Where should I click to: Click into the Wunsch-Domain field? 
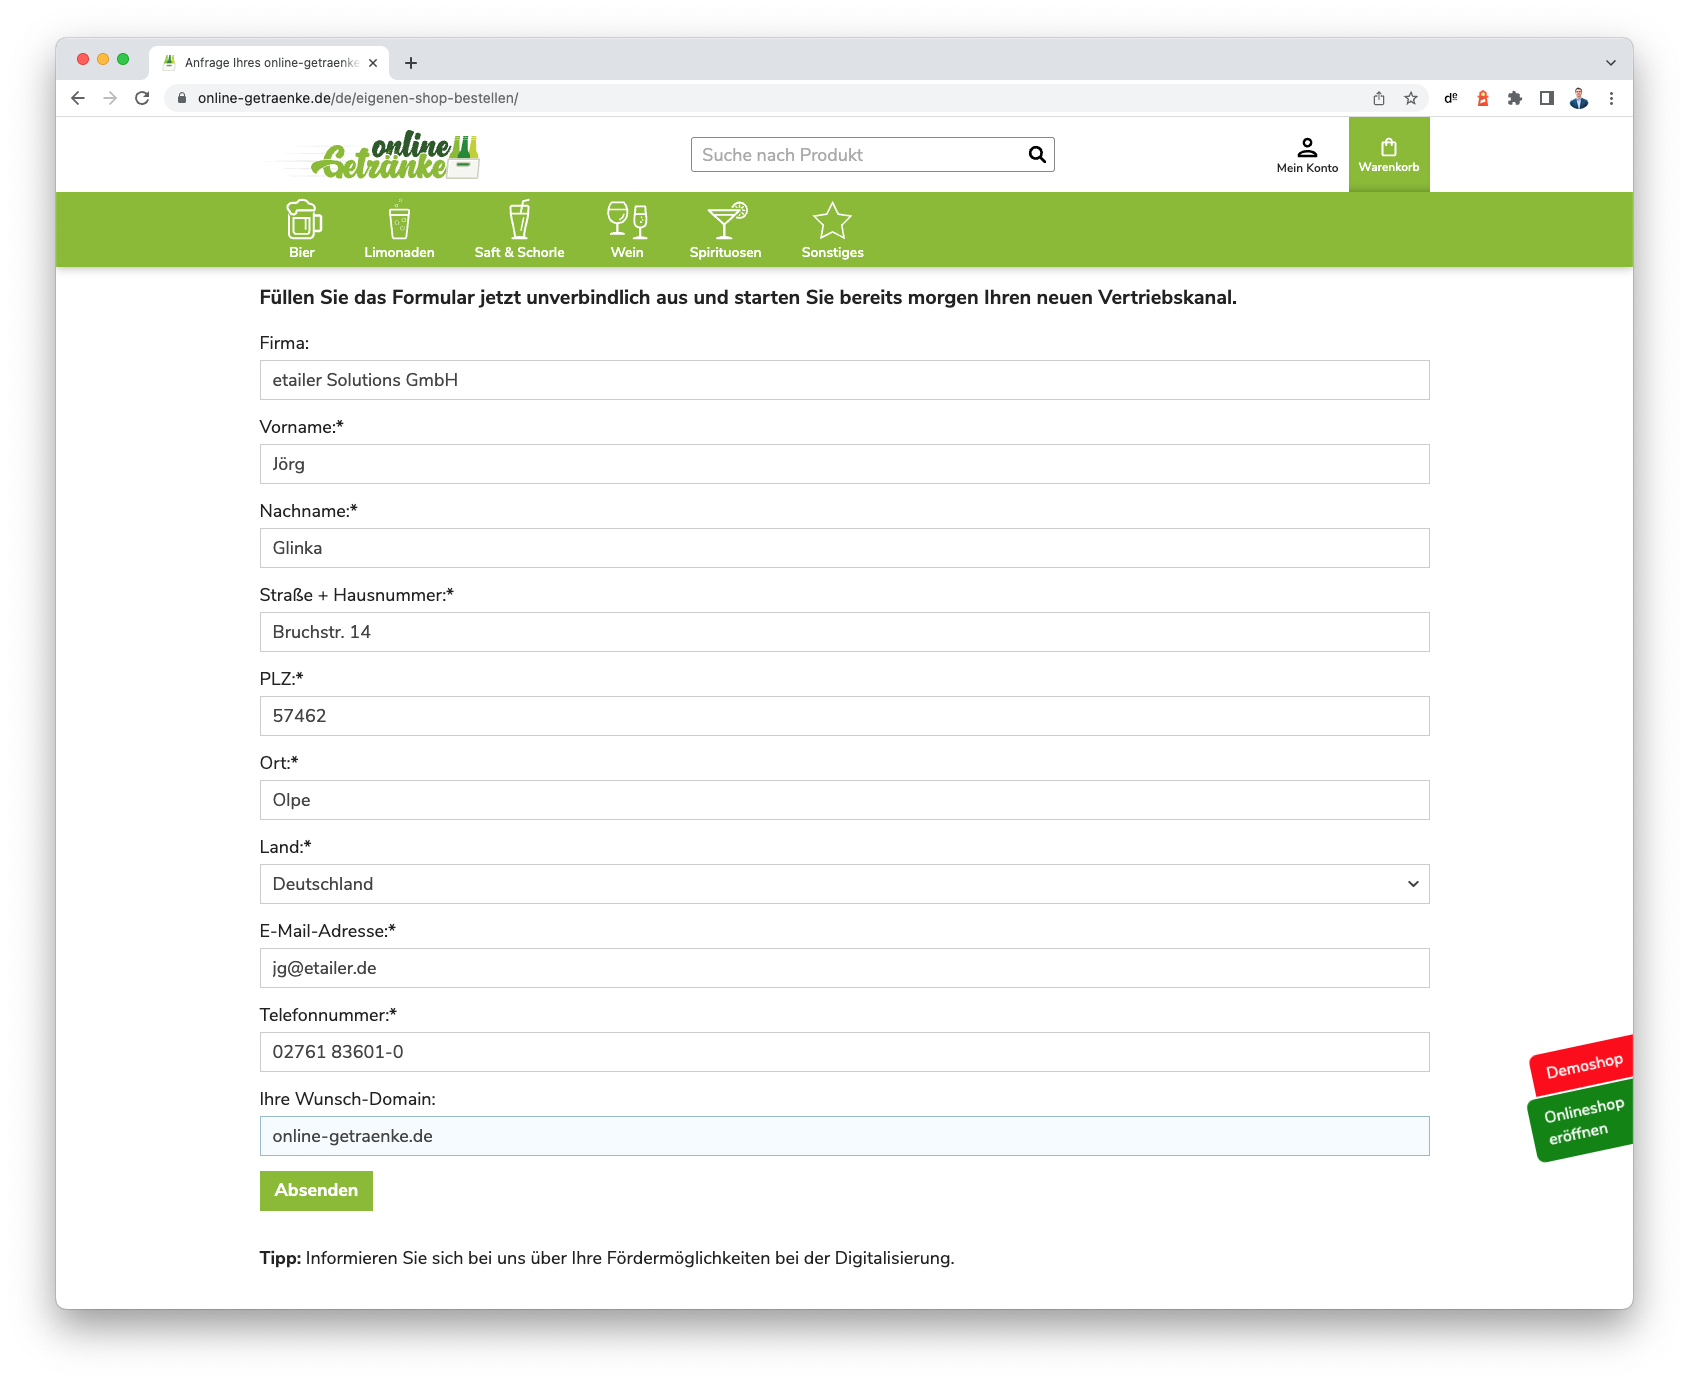coord(844,1136)
